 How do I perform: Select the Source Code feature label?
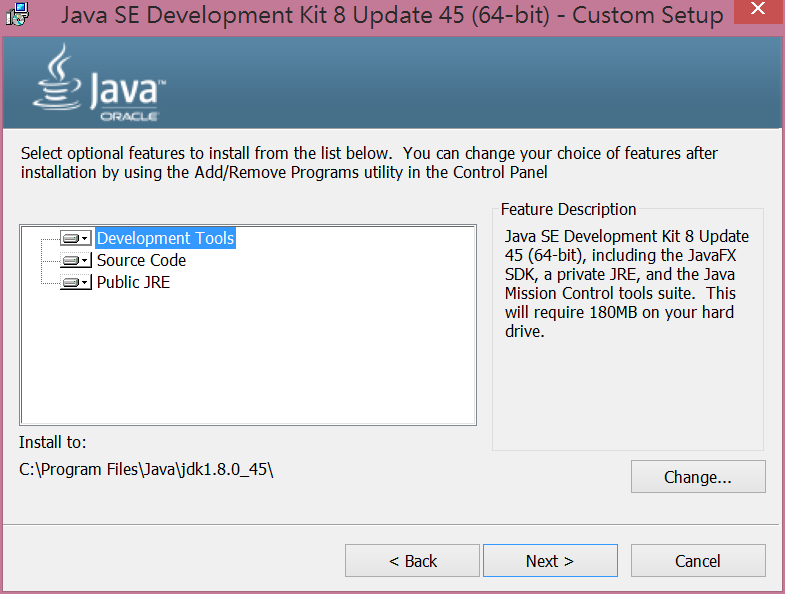tap(141, 261)
